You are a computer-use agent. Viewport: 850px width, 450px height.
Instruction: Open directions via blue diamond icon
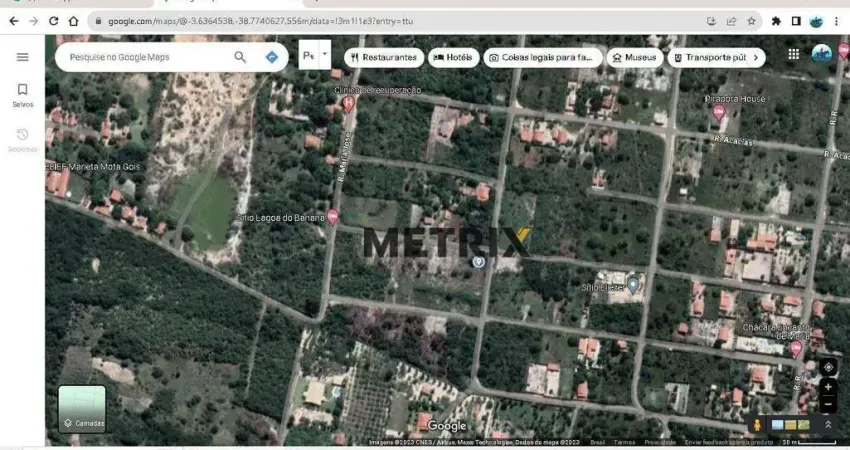pos(272,57)
